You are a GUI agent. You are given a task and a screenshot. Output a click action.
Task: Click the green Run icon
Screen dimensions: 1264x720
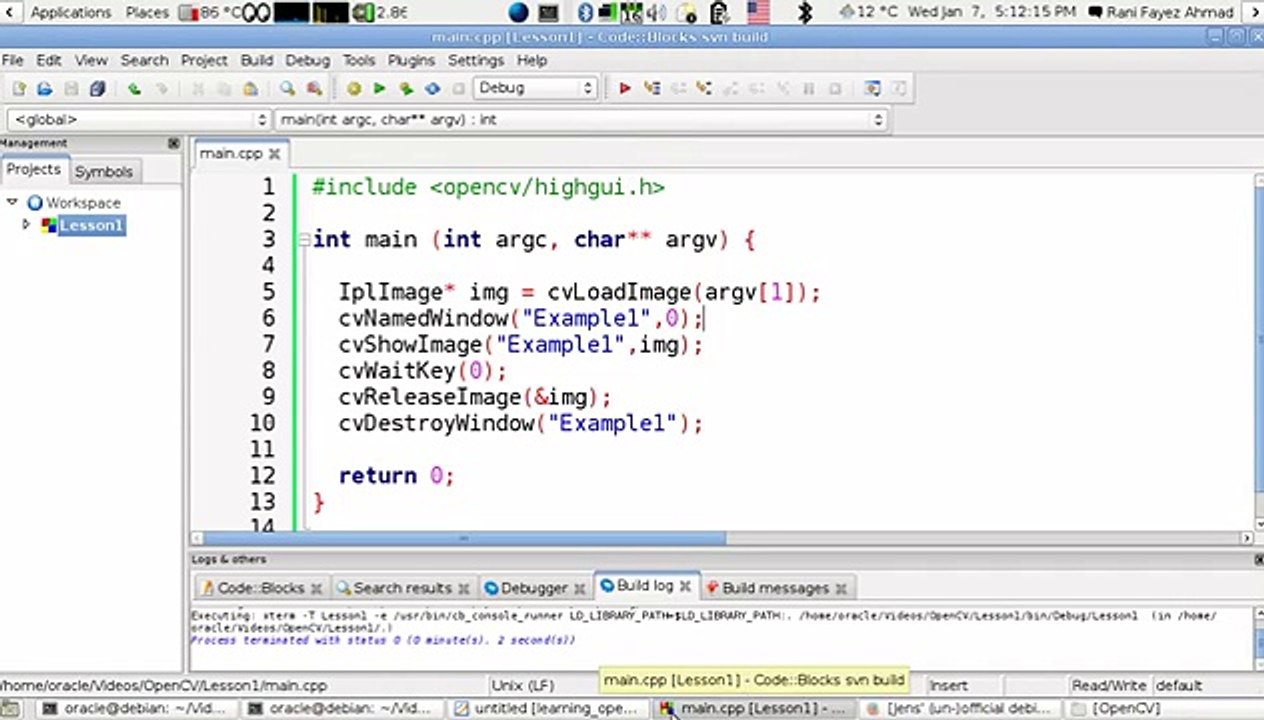pyautogui.click(x=379, y=88)
